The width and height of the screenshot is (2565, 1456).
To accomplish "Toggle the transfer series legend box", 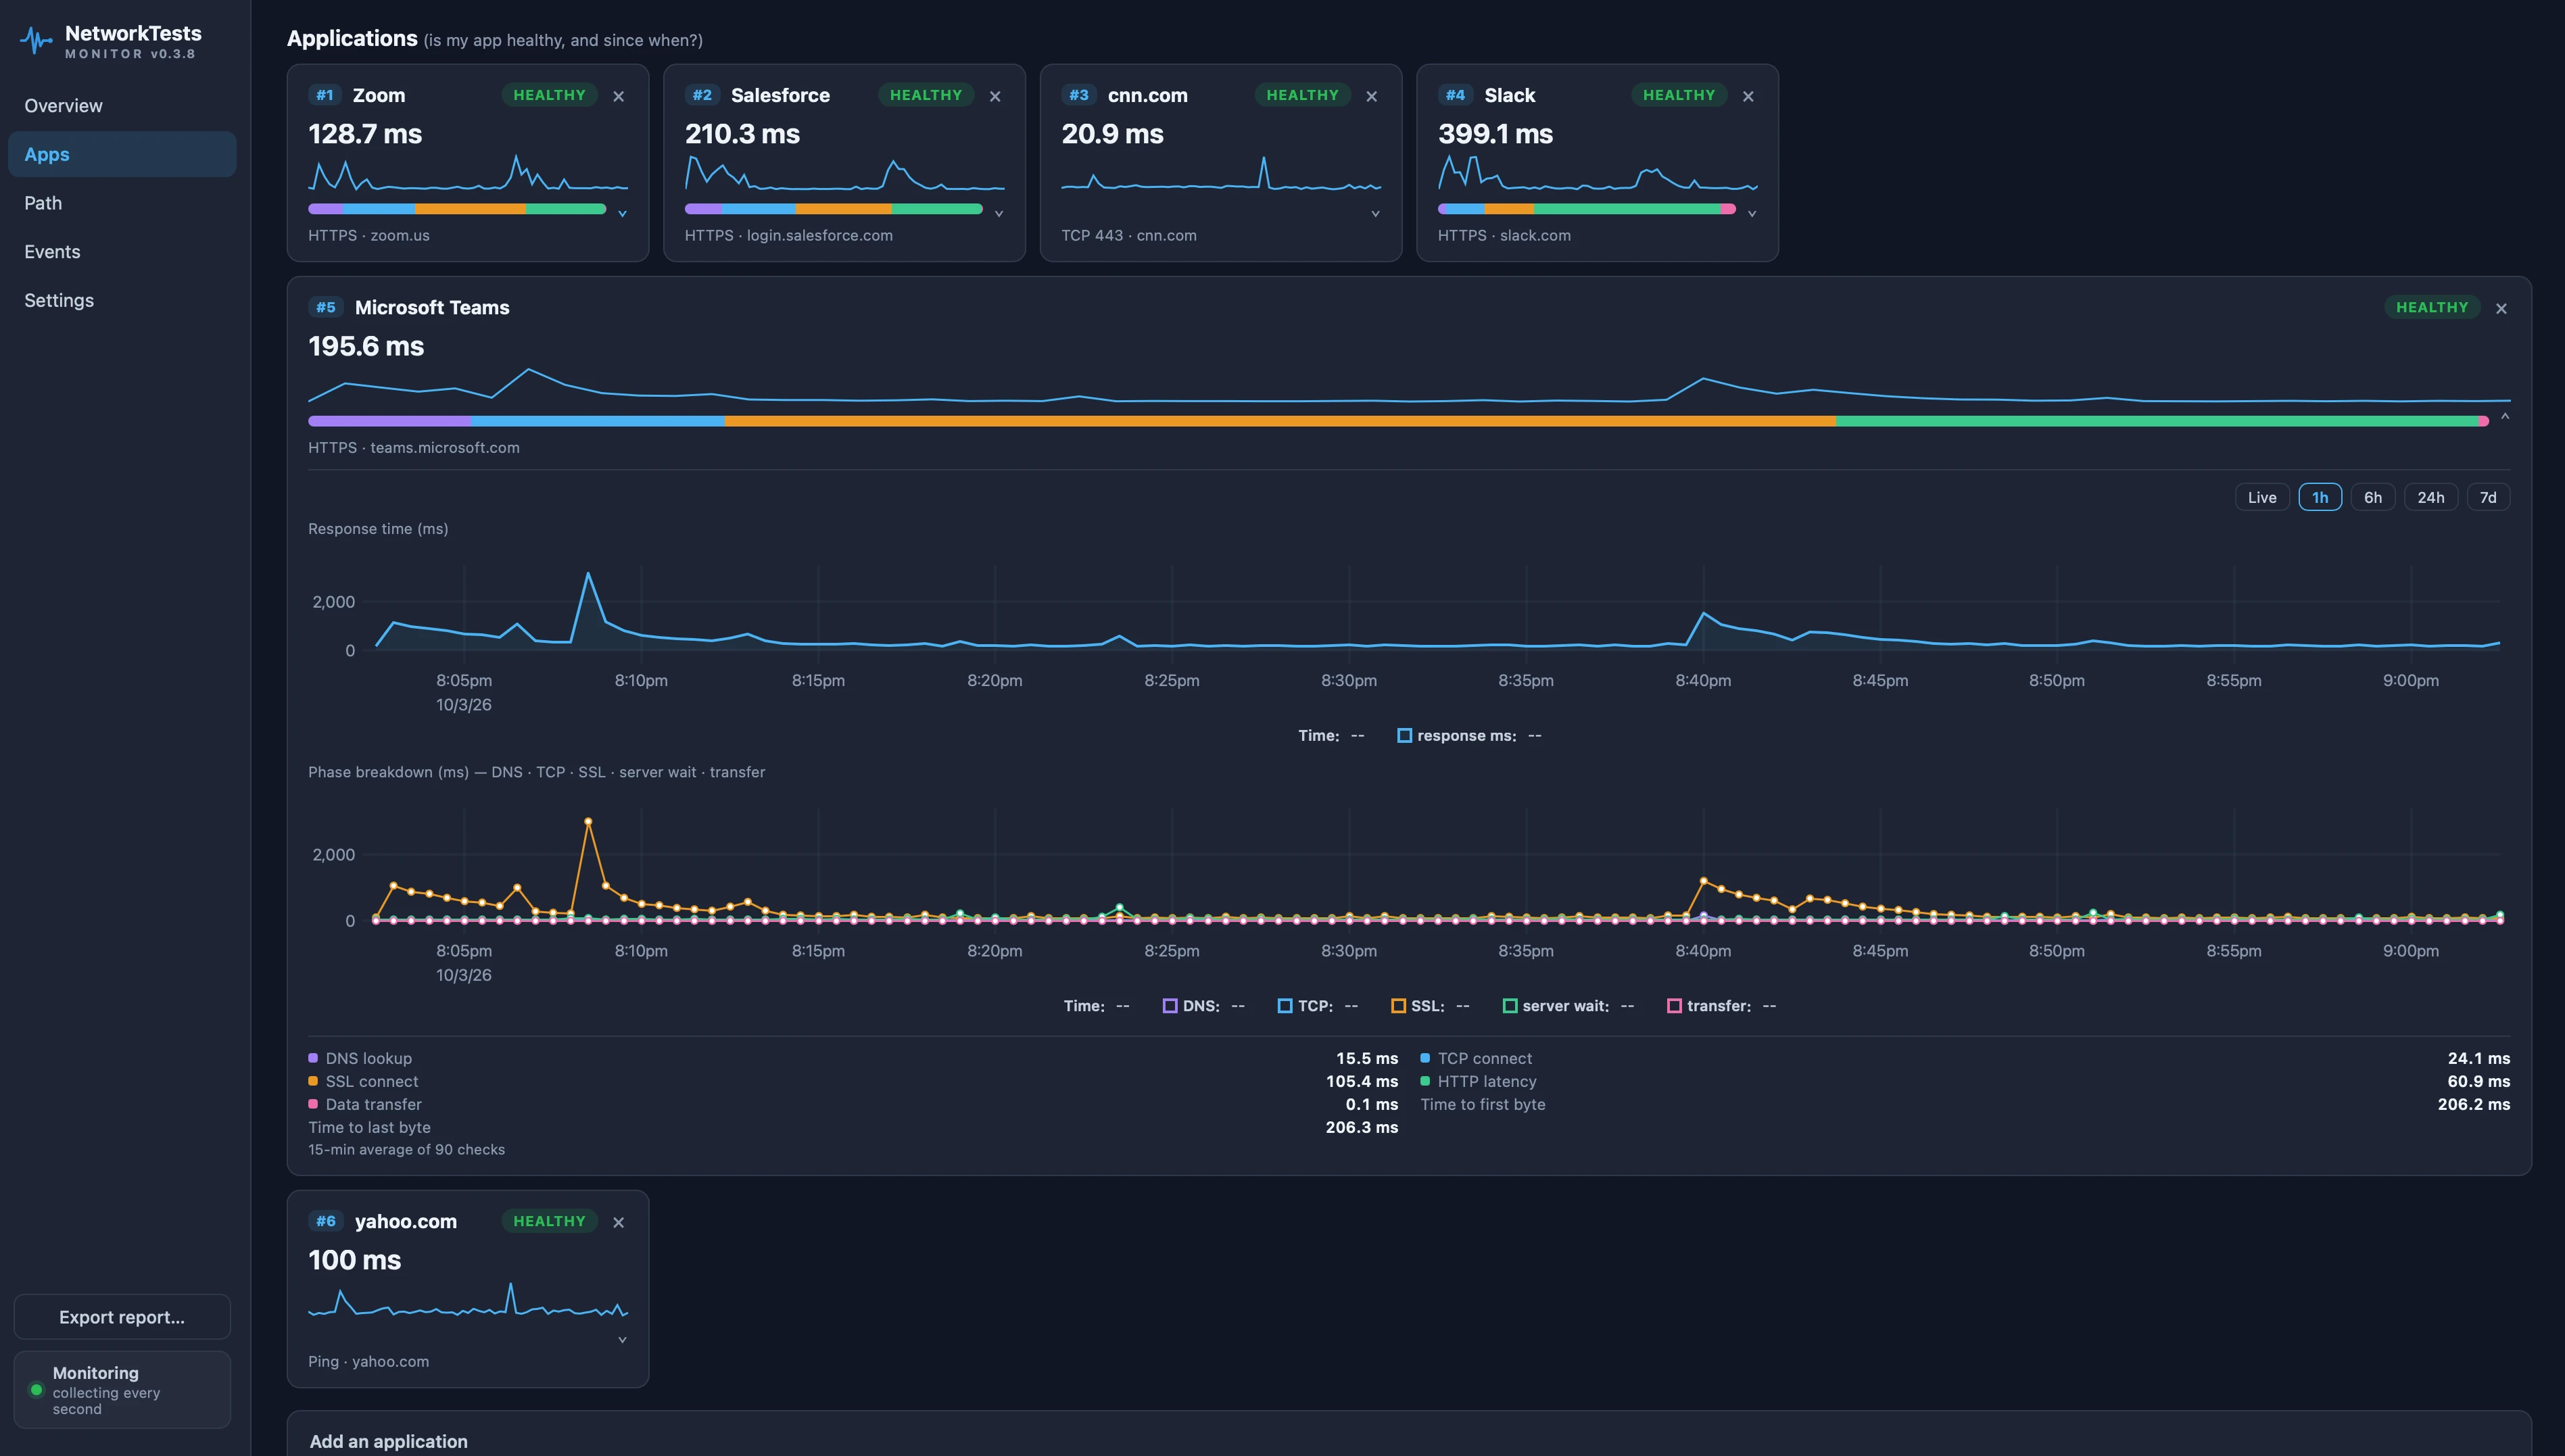I will 1674,1006.
